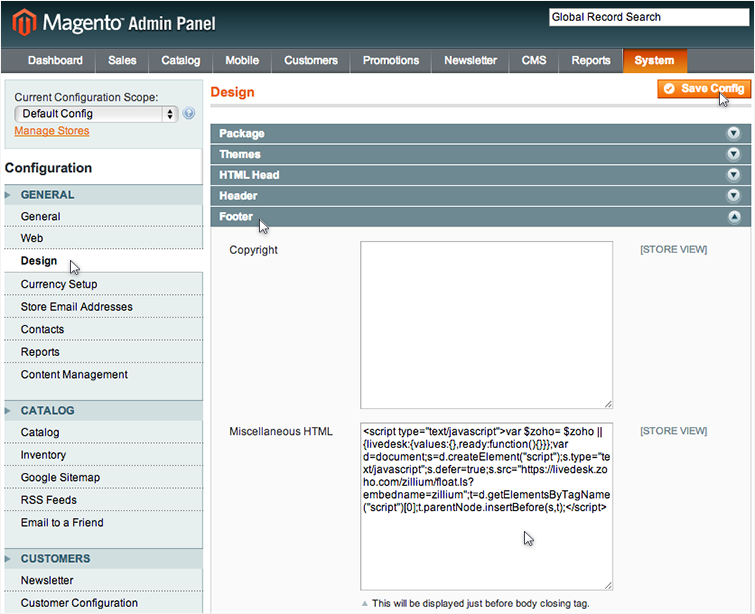Select Store Email Addresses configuration
Viewport: 755px width, 614px height.
point(76,307)
